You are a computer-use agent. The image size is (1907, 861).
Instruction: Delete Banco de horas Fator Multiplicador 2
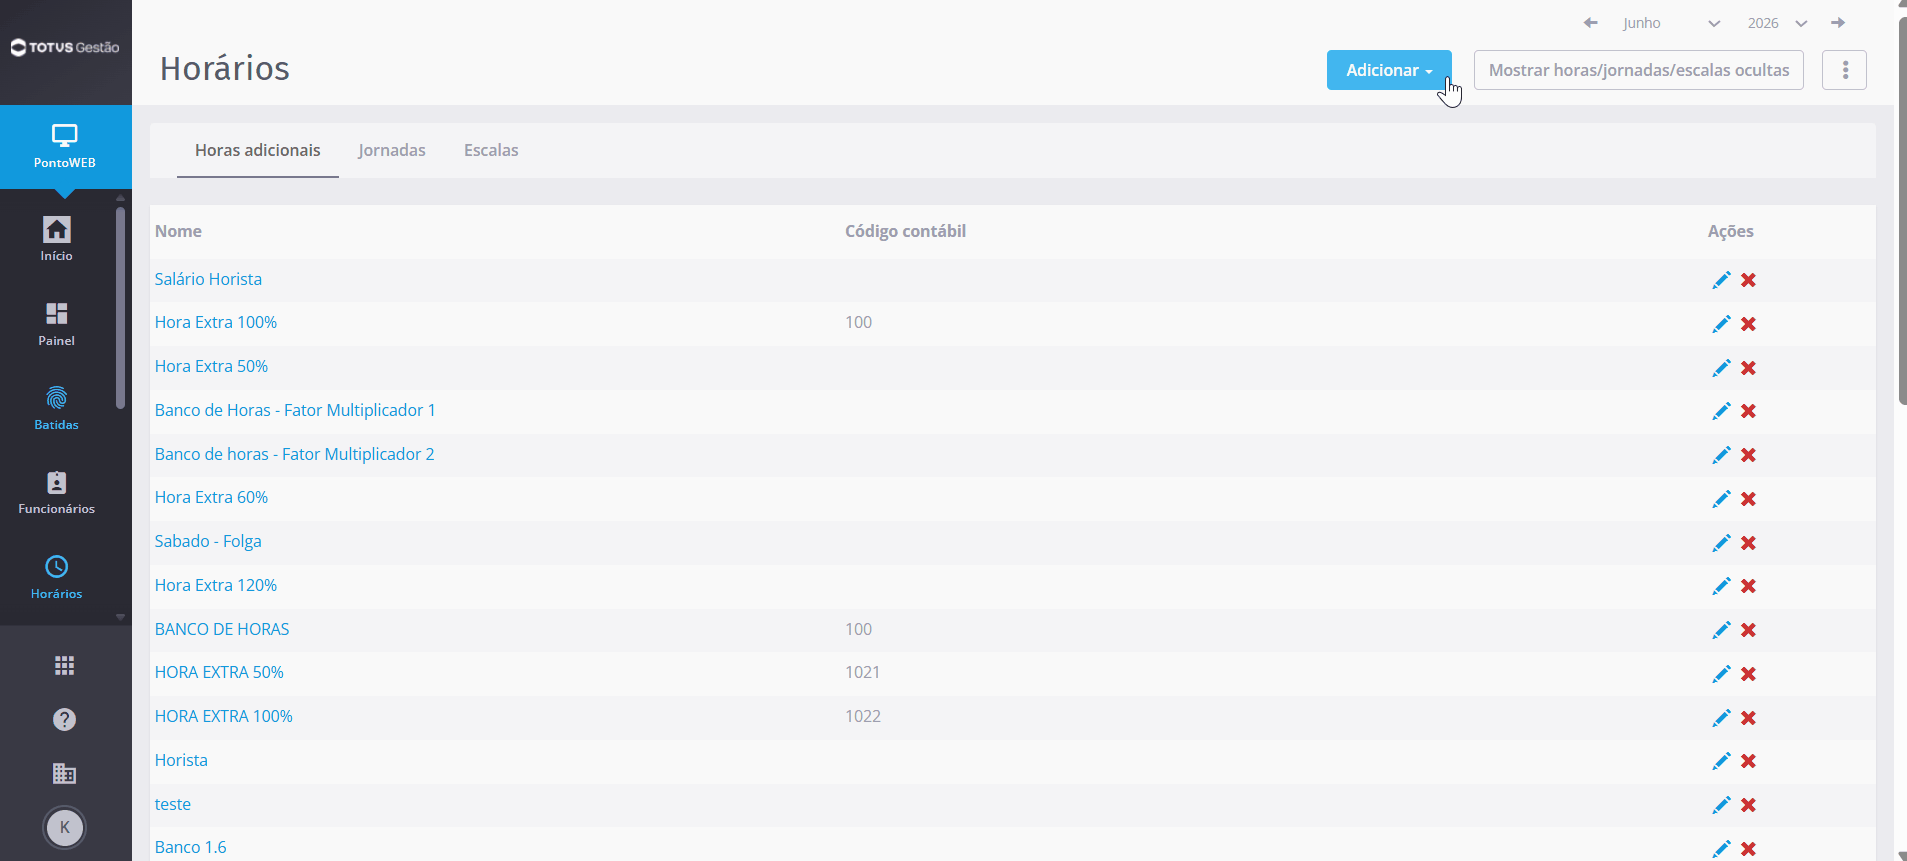1748,455
